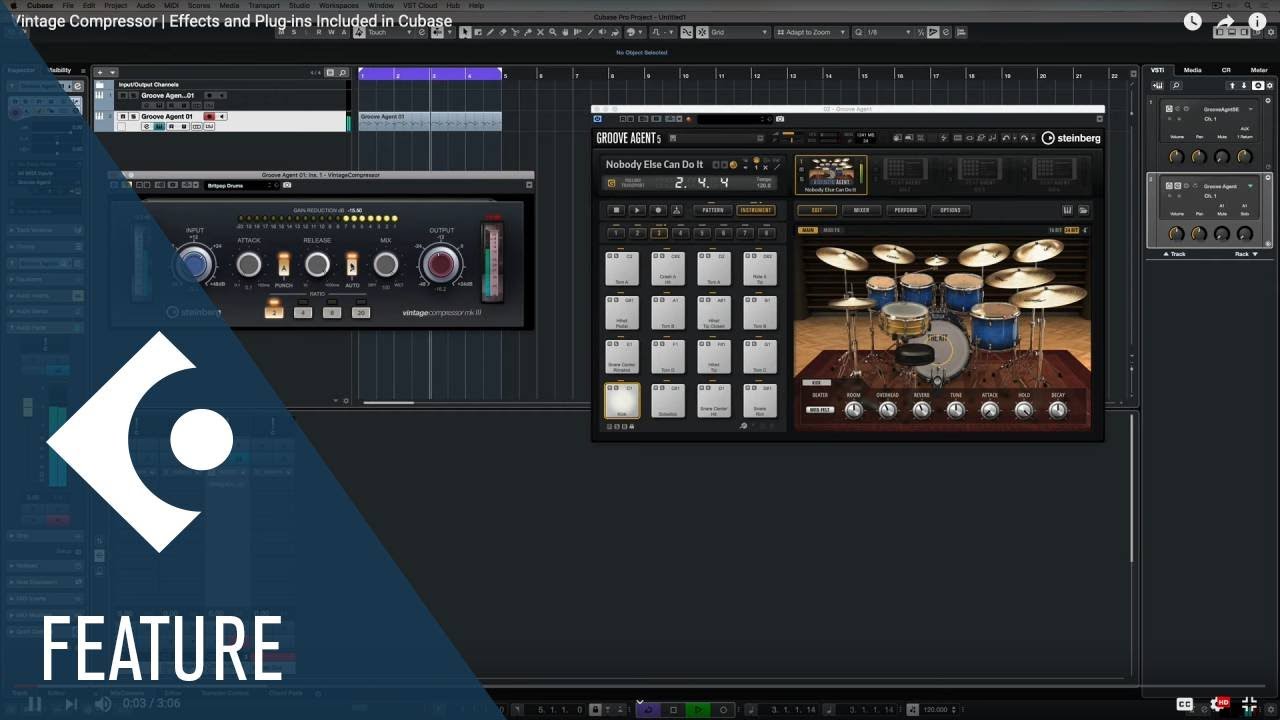Expand Track section in VSTi panel
This screenshot has width=1280, height=720.
coord(1175,254)
